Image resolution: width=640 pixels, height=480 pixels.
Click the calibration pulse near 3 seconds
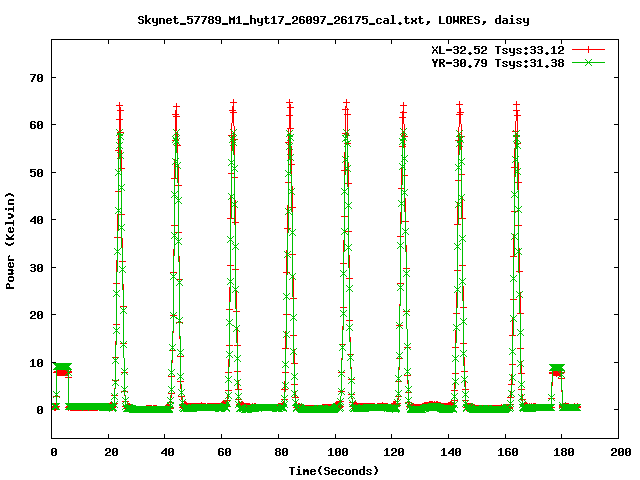(x=62, y=369)
